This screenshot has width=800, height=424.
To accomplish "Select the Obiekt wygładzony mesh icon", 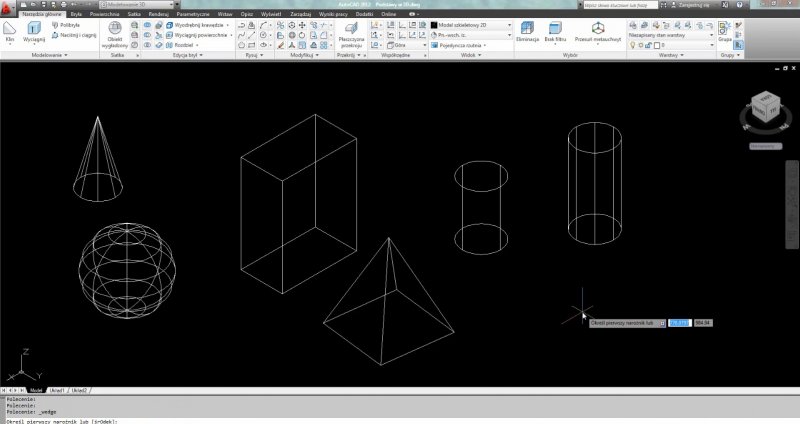I will pos(115,33).
